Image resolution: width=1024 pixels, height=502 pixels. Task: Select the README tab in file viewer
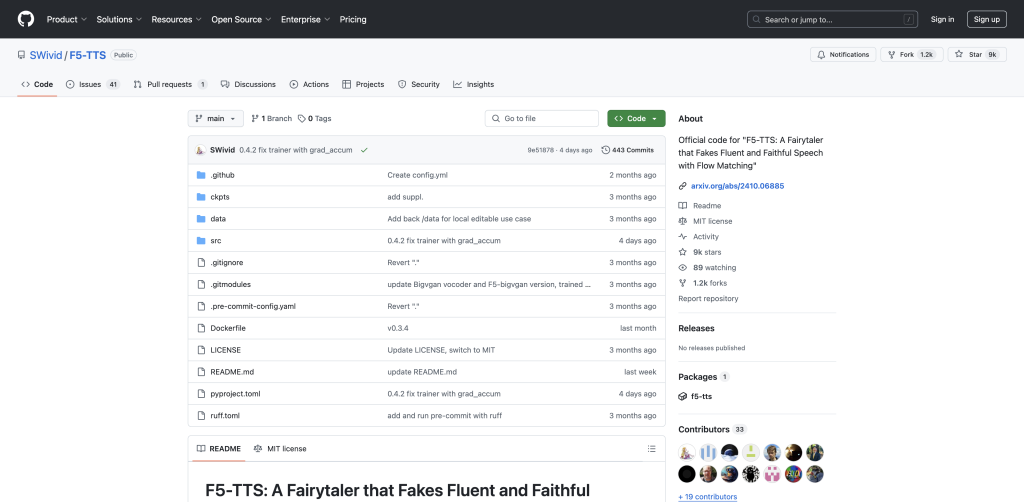coord(219,449)
